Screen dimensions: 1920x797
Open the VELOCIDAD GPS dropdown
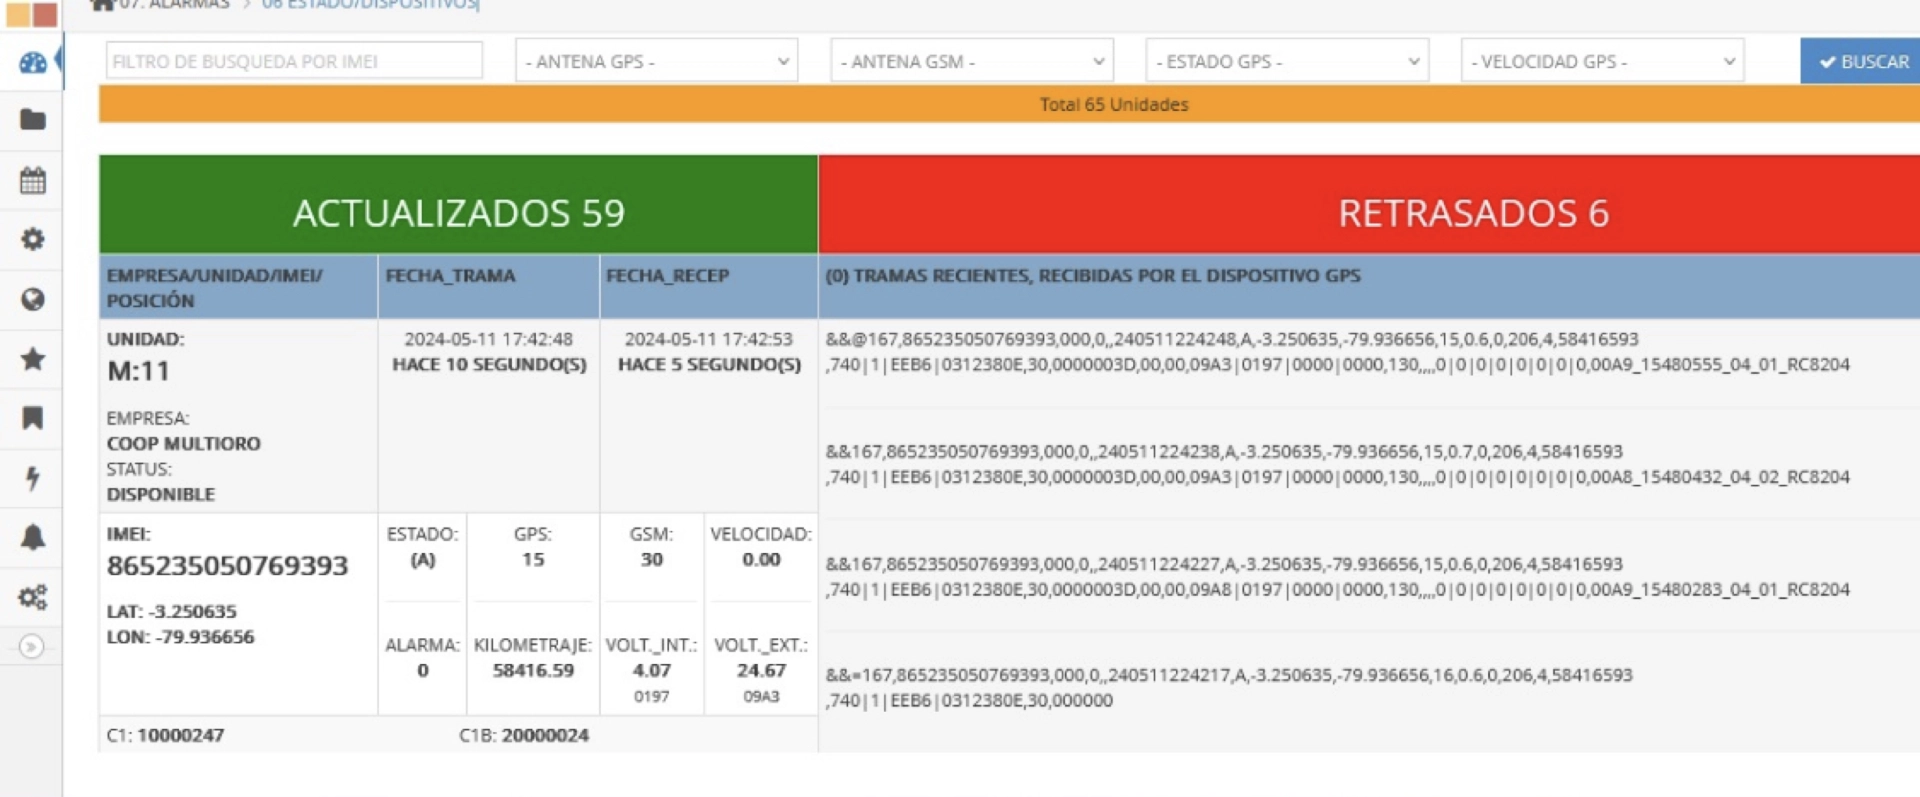(1602, 61)
